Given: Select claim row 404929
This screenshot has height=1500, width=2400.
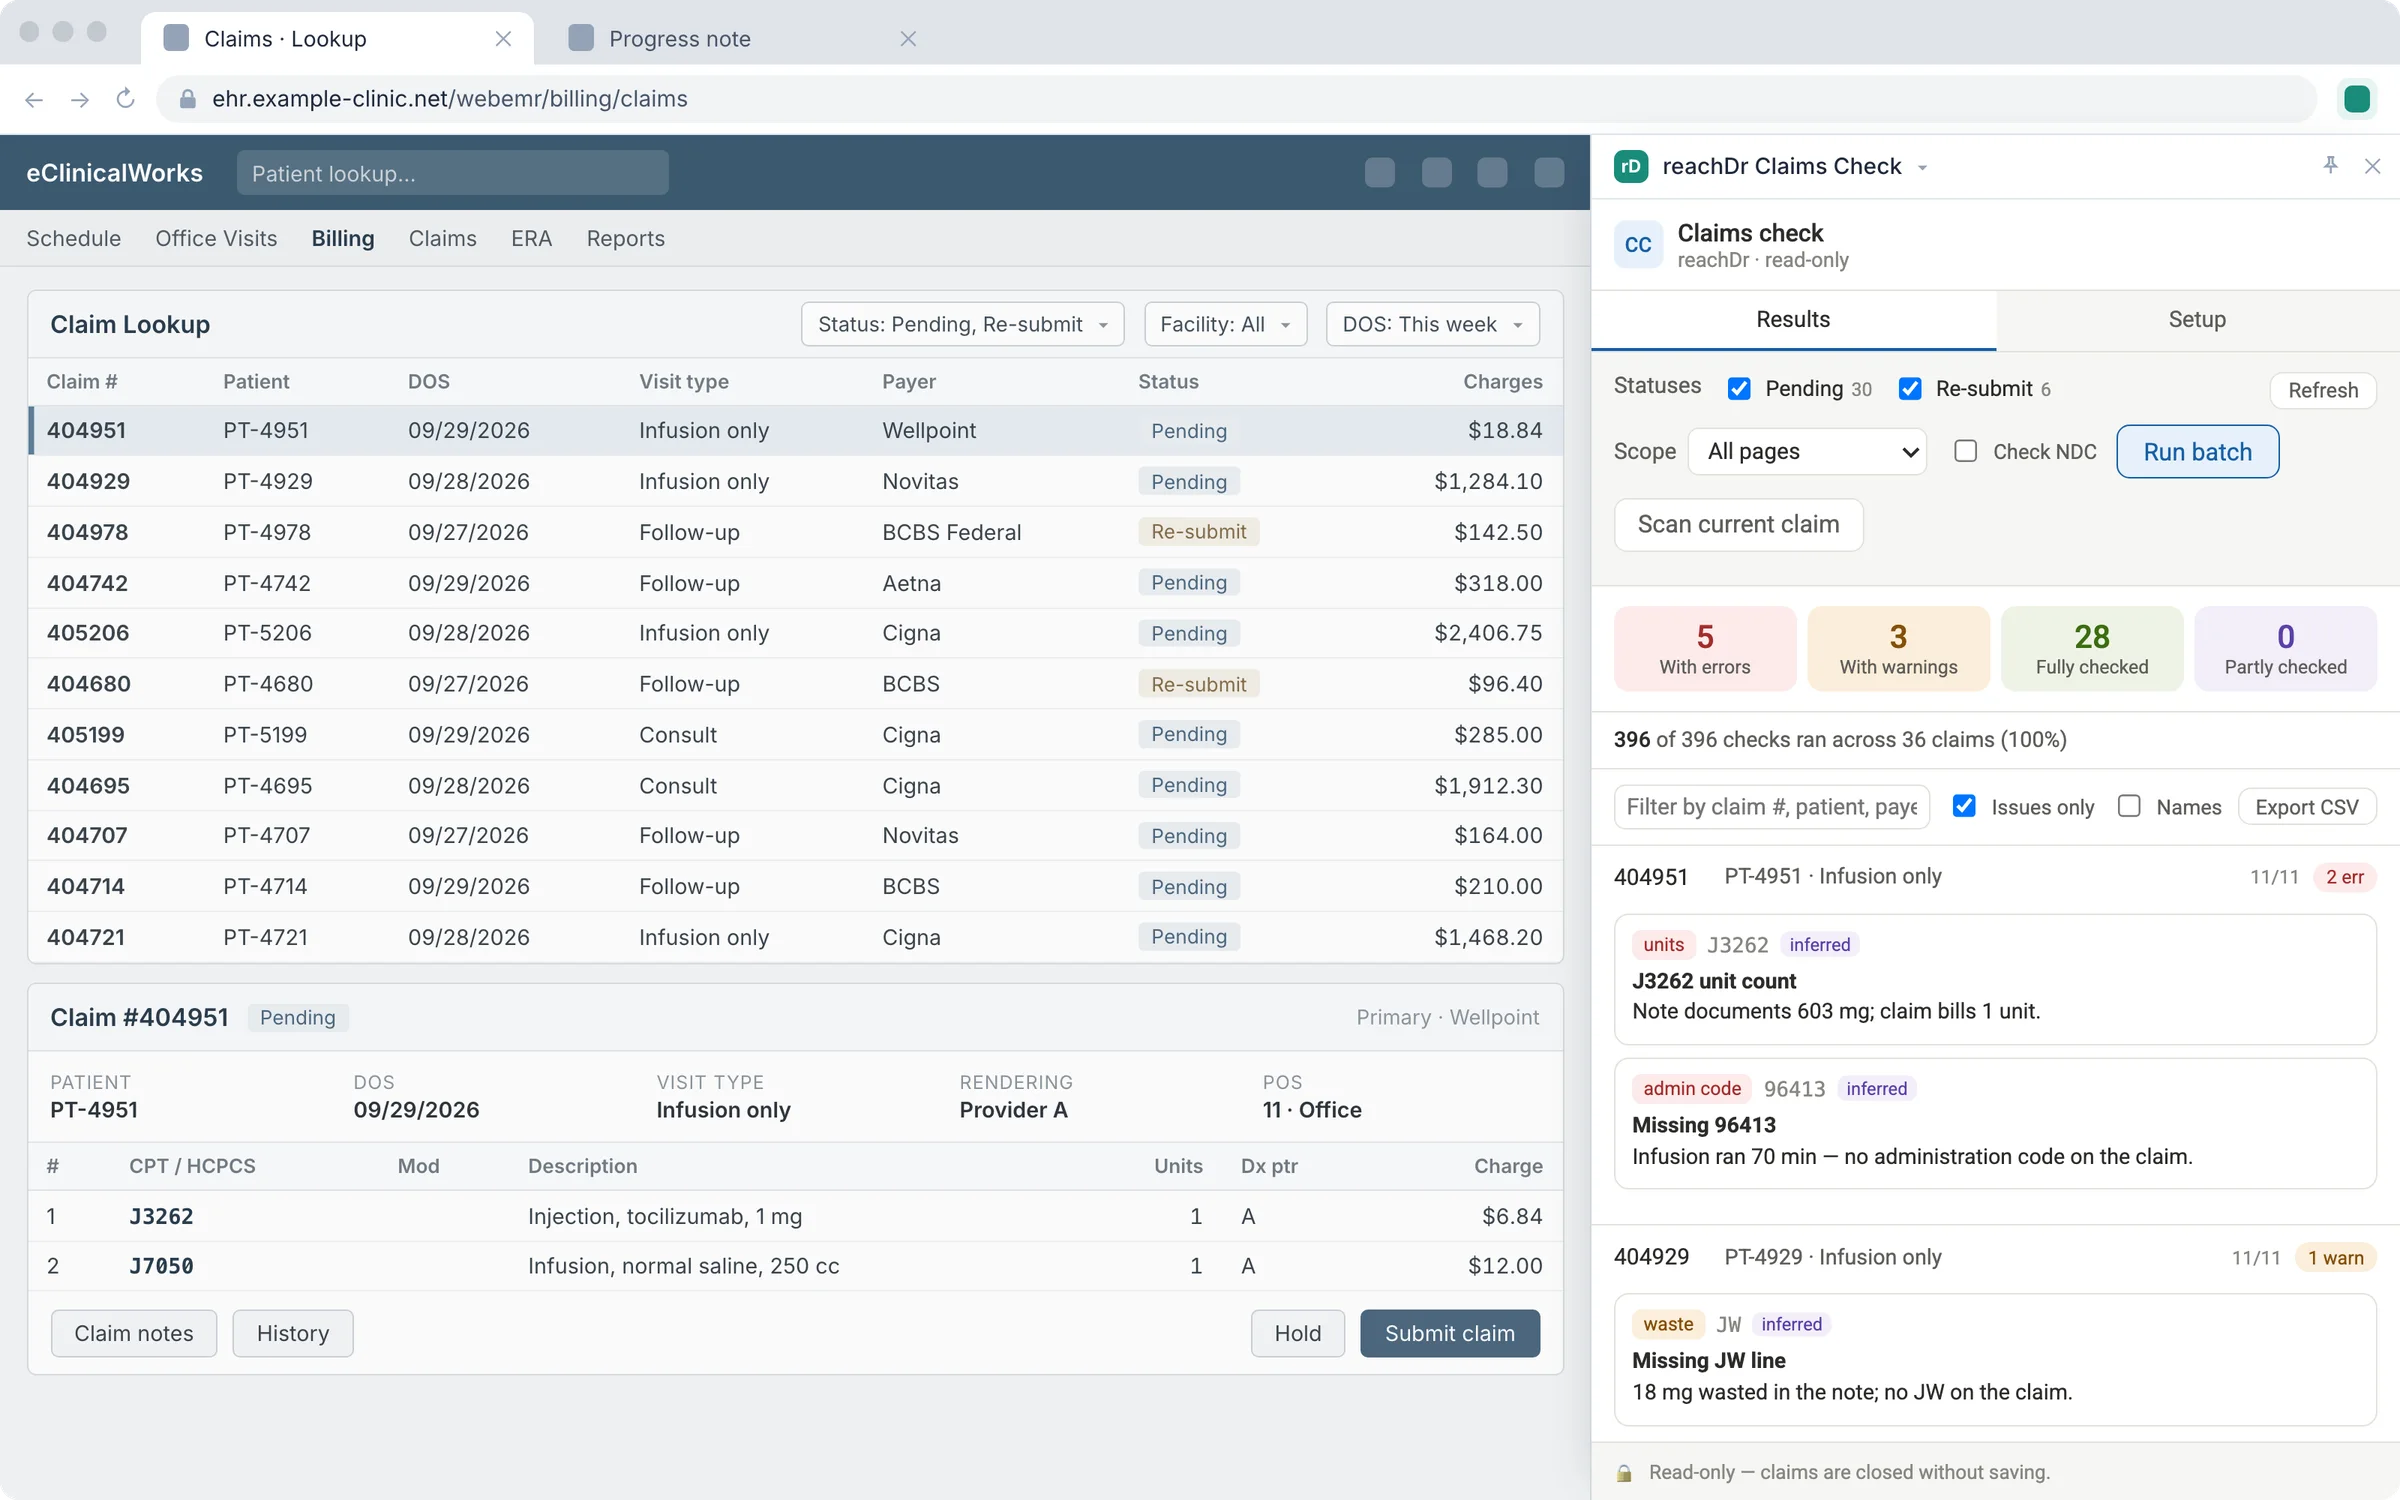Looking at the screenshot, I should tap(795, 482).
